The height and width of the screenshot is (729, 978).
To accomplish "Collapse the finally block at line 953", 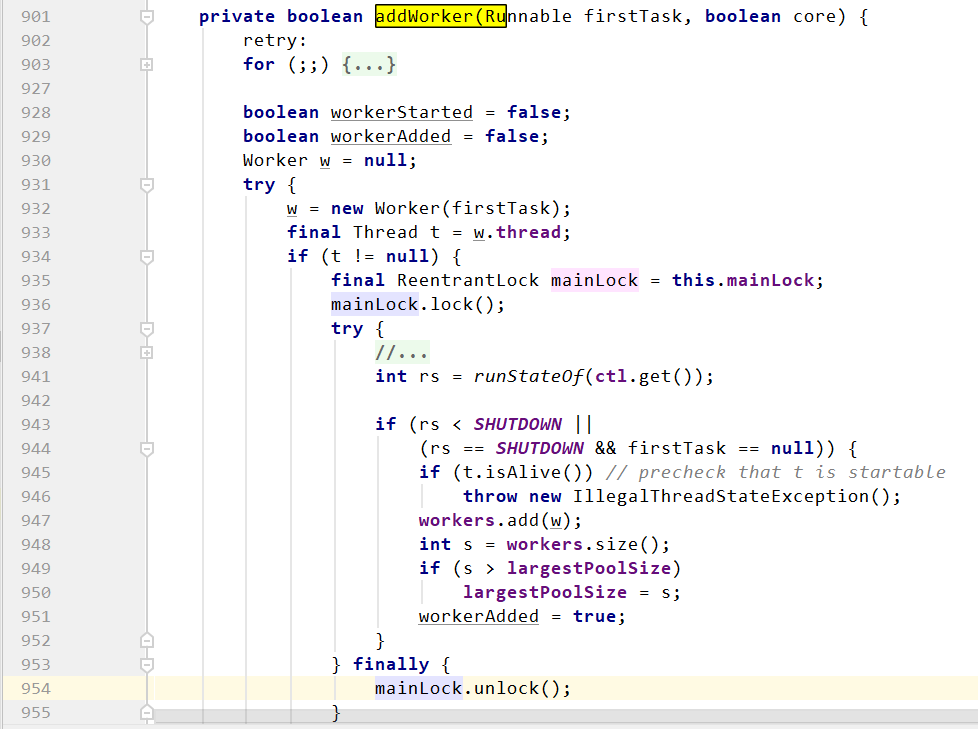I will 147,665.
